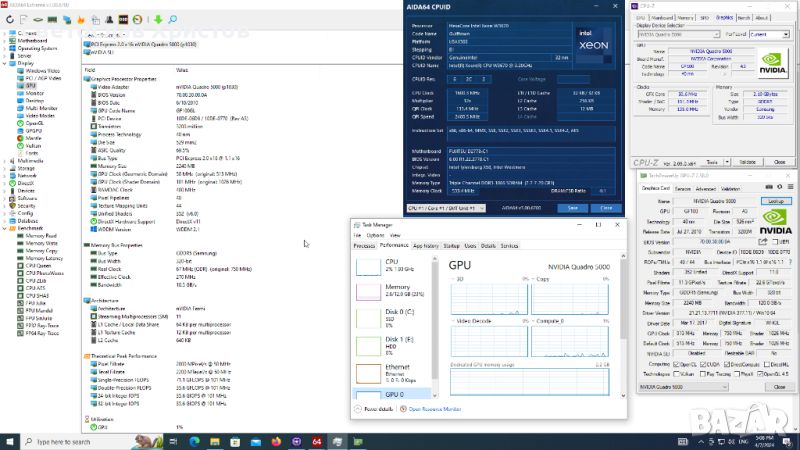Switch to the Startup tab in Task Manager
Image resolution: width=800 pixels, height=450 pixels.
click(452, 245)
